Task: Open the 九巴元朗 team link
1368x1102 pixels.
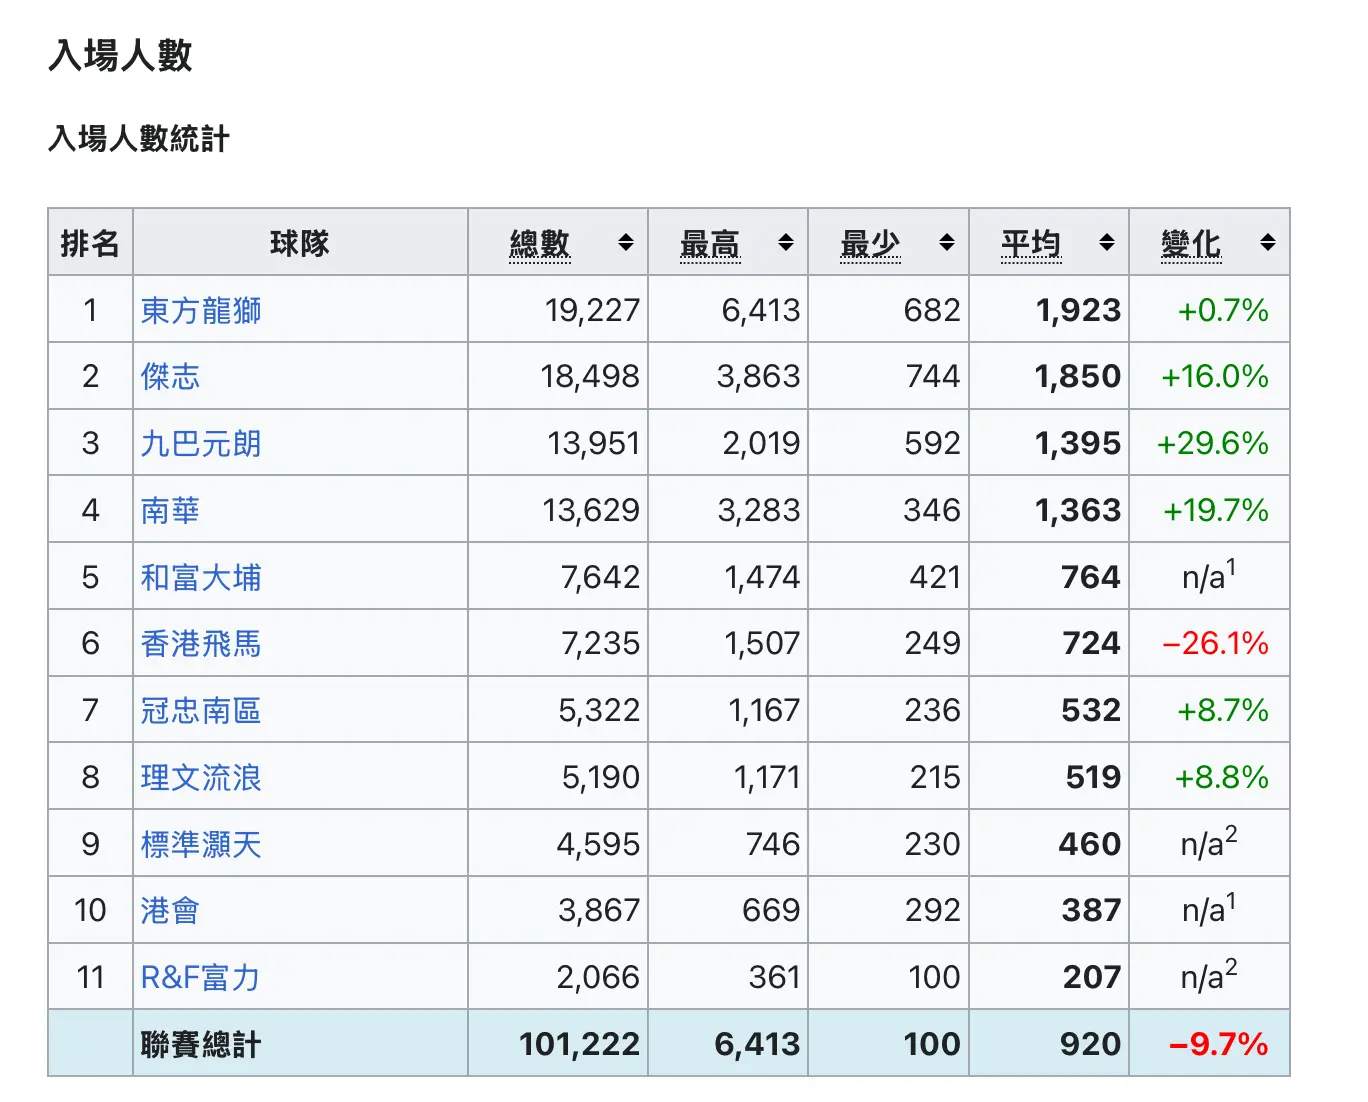Action: 201,443
